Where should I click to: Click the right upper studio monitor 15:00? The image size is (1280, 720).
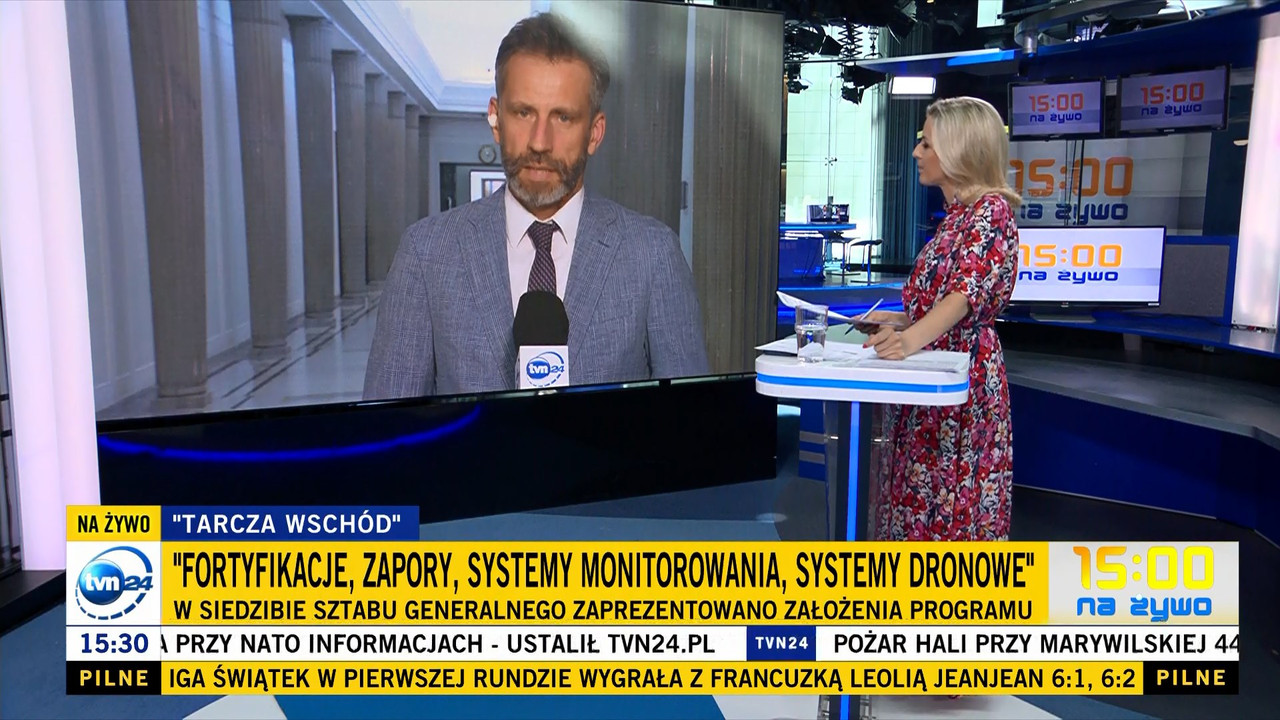point(1173,100)
